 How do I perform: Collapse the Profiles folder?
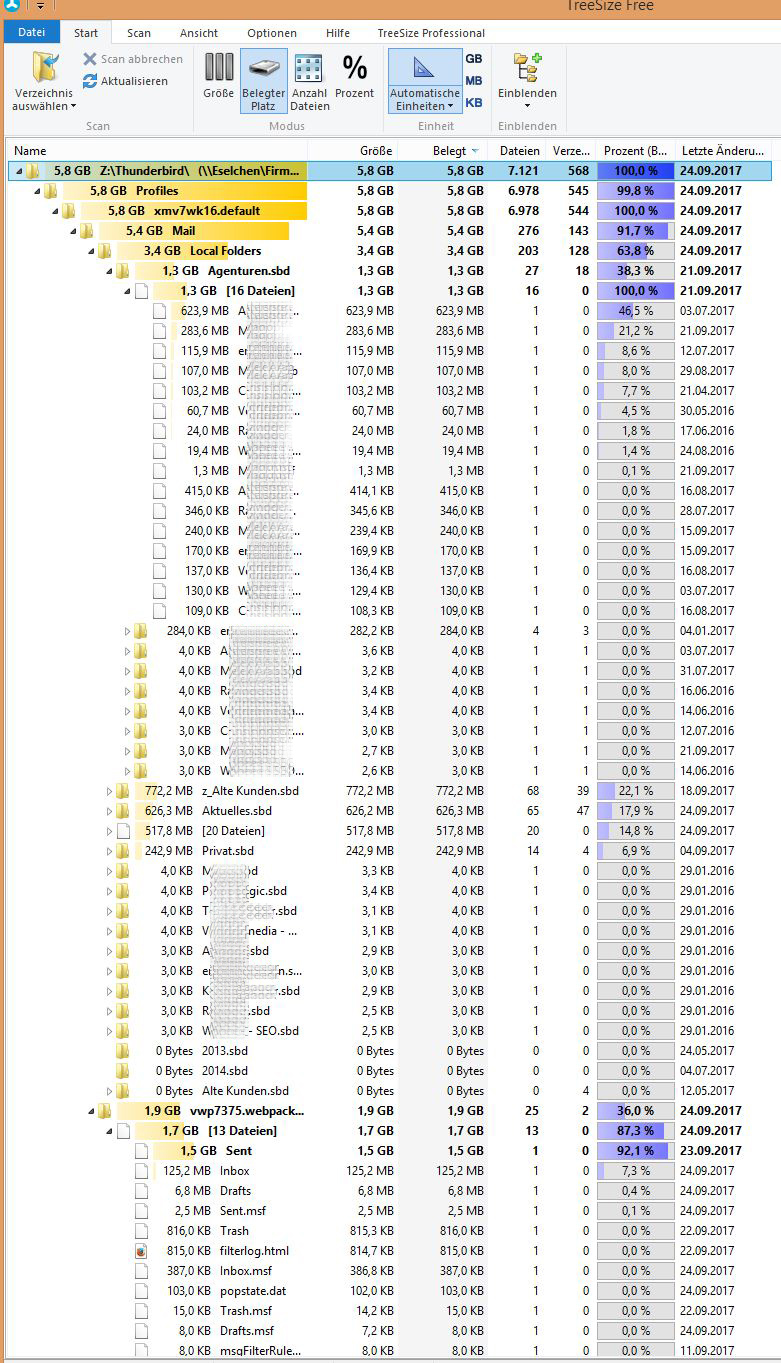pos(37,191)
